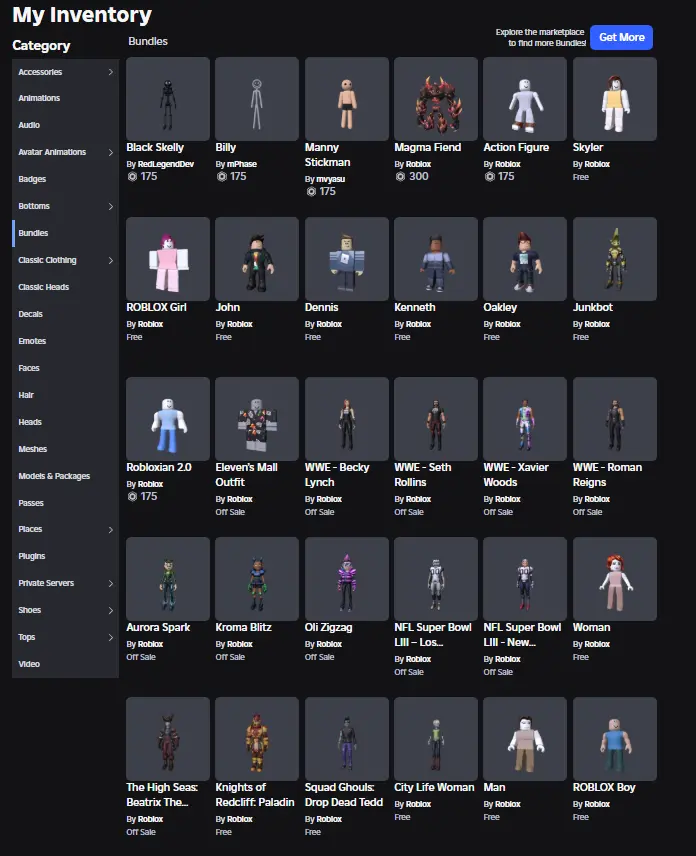The width and height of the screenshot is (696, 856).
Task: Select the Kroma Blitz bundle thumbnail
Action: tap(257, 579)
